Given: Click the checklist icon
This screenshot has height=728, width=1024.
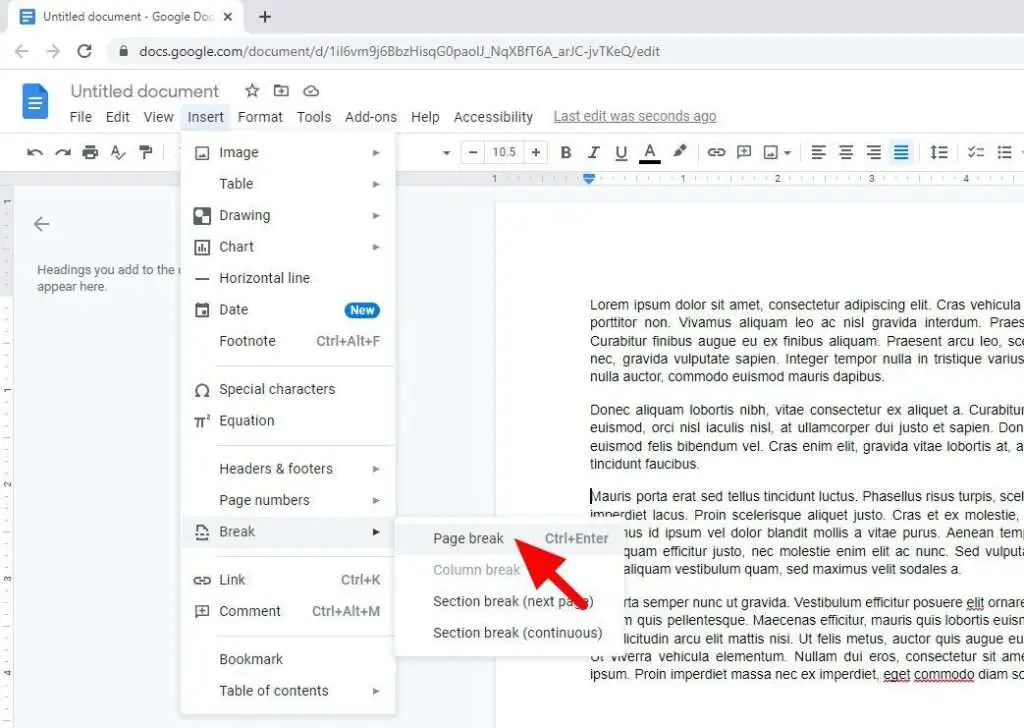Looking at the screenshot, I should [976, 153].
